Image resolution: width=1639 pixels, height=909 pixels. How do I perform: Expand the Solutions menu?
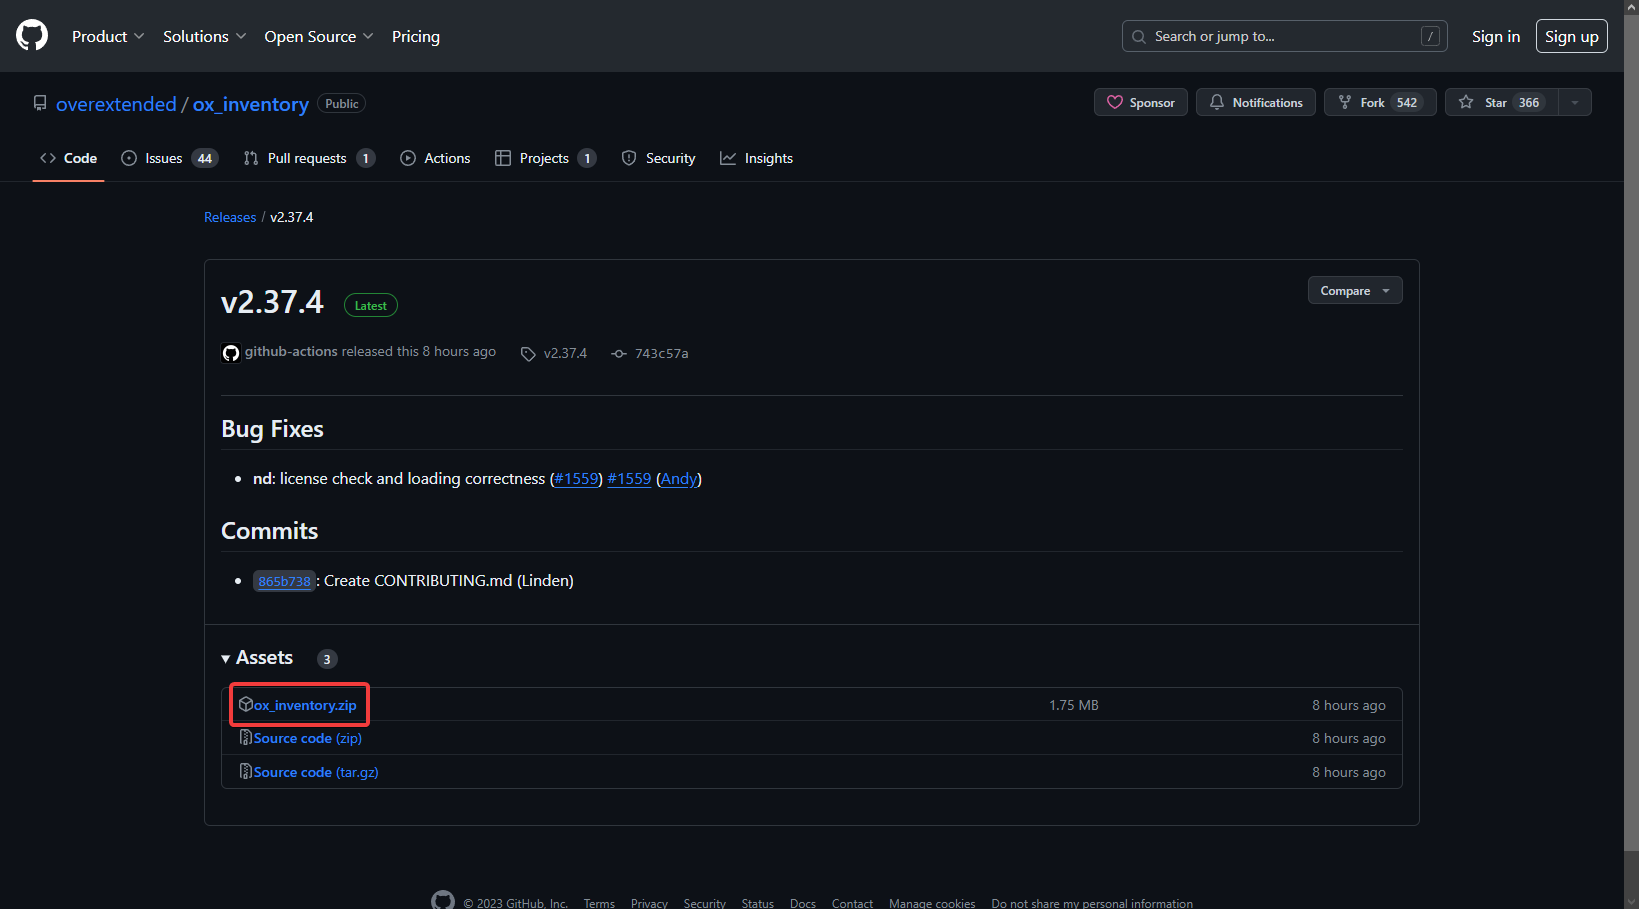(x=204, y=36)
